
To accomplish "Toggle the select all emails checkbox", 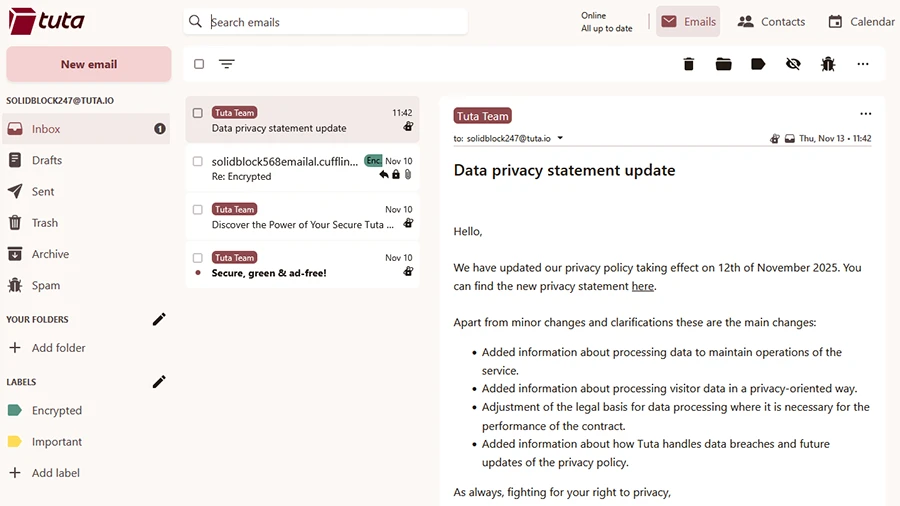I will pyautogui.click(x=199, y=64).
